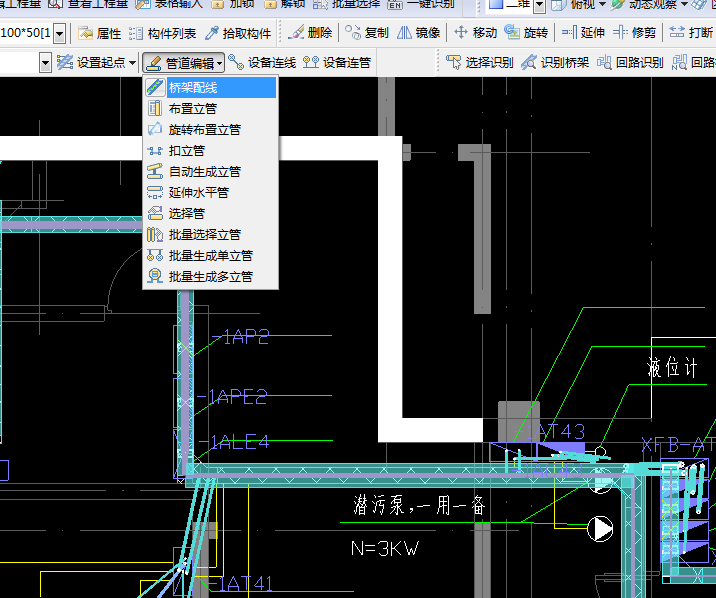Activate the 移动 move tool
Image resolution: width=716 pixels, height=598 pixels.
[475, 32]
